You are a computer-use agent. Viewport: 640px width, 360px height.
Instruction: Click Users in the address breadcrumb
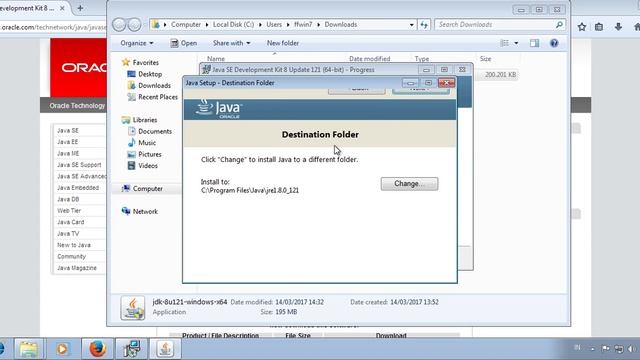click(x=274, y=24)
